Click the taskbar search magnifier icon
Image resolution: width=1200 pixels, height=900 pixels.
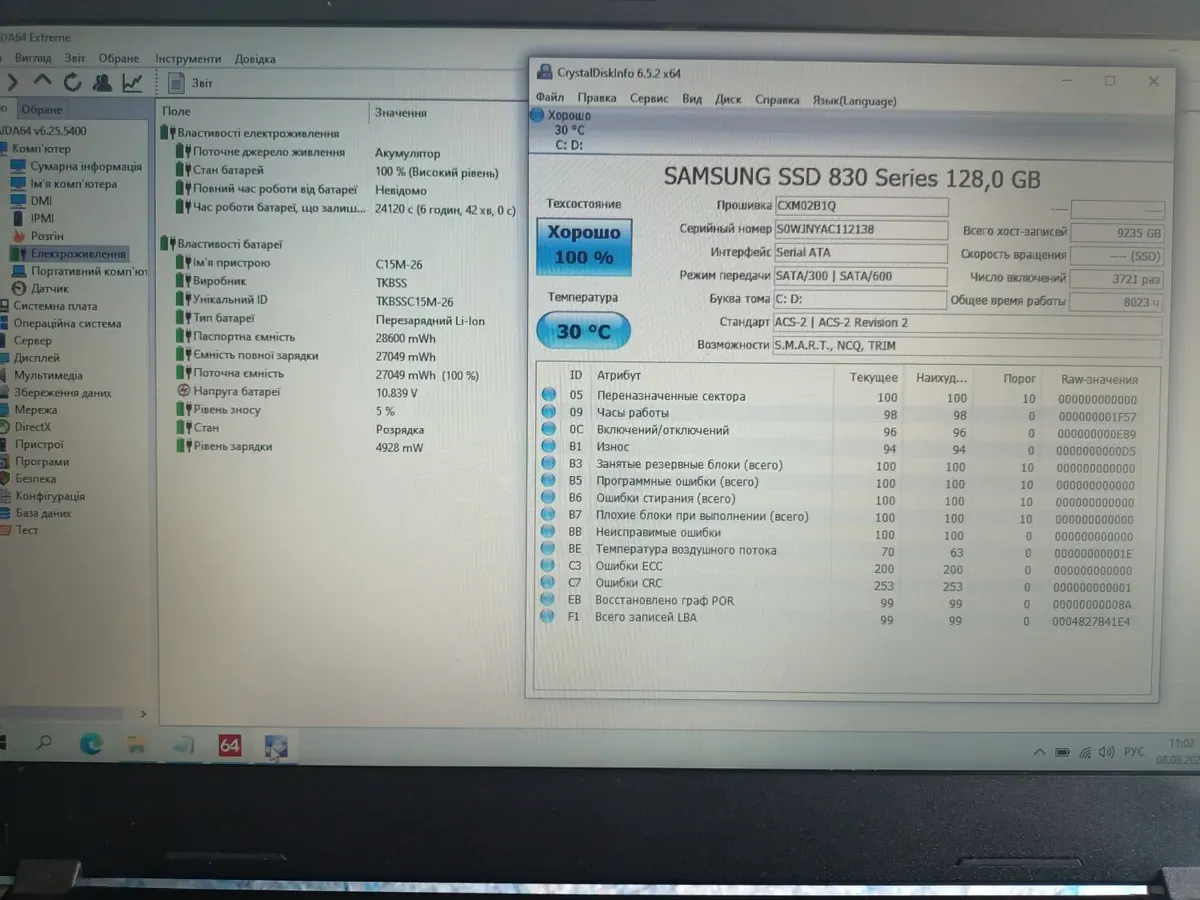pos(44,743)
